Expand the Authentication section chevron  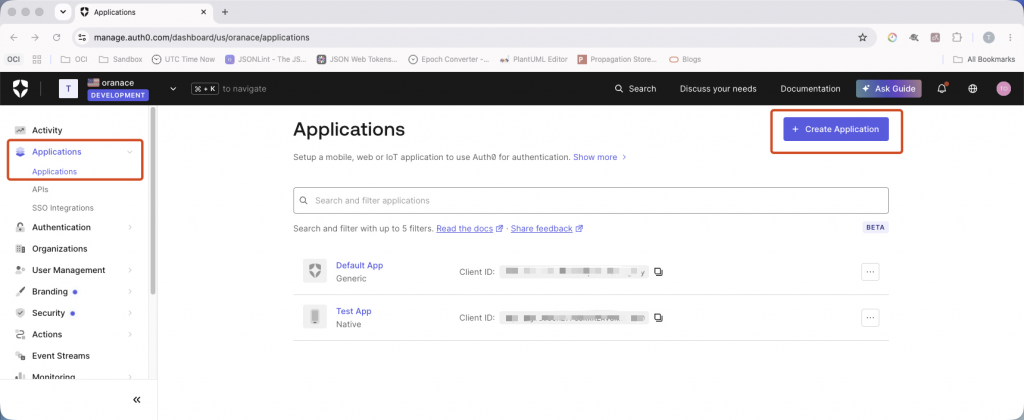pos(130,227)
